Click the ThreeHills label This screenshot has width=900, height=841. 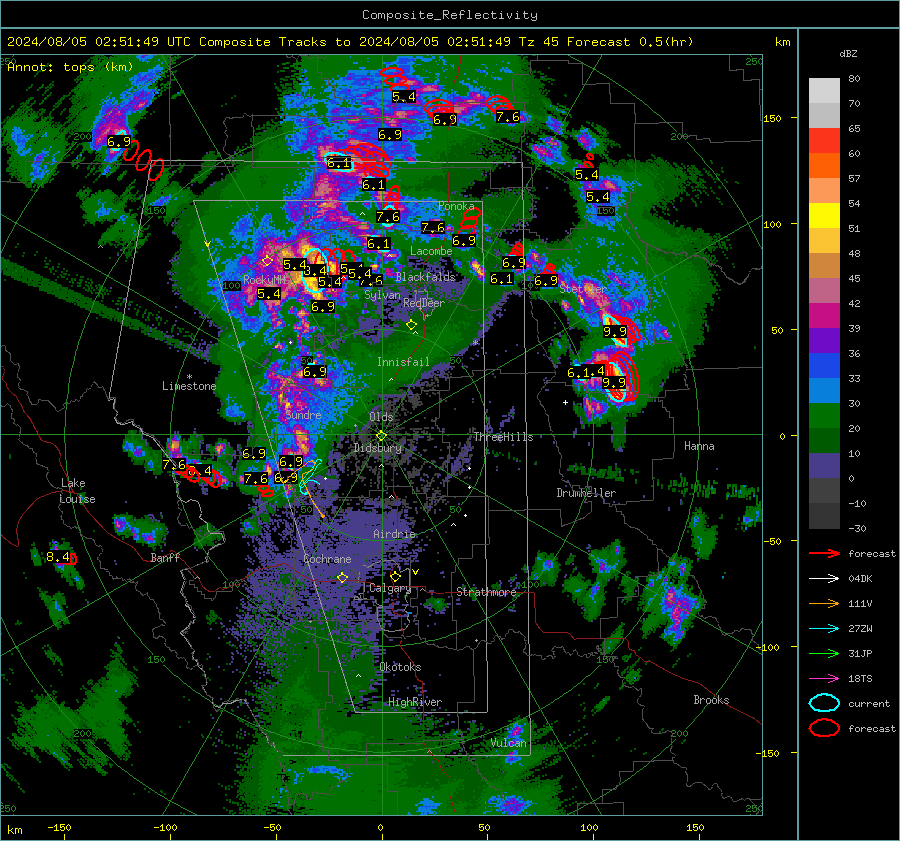coord(503,437)
